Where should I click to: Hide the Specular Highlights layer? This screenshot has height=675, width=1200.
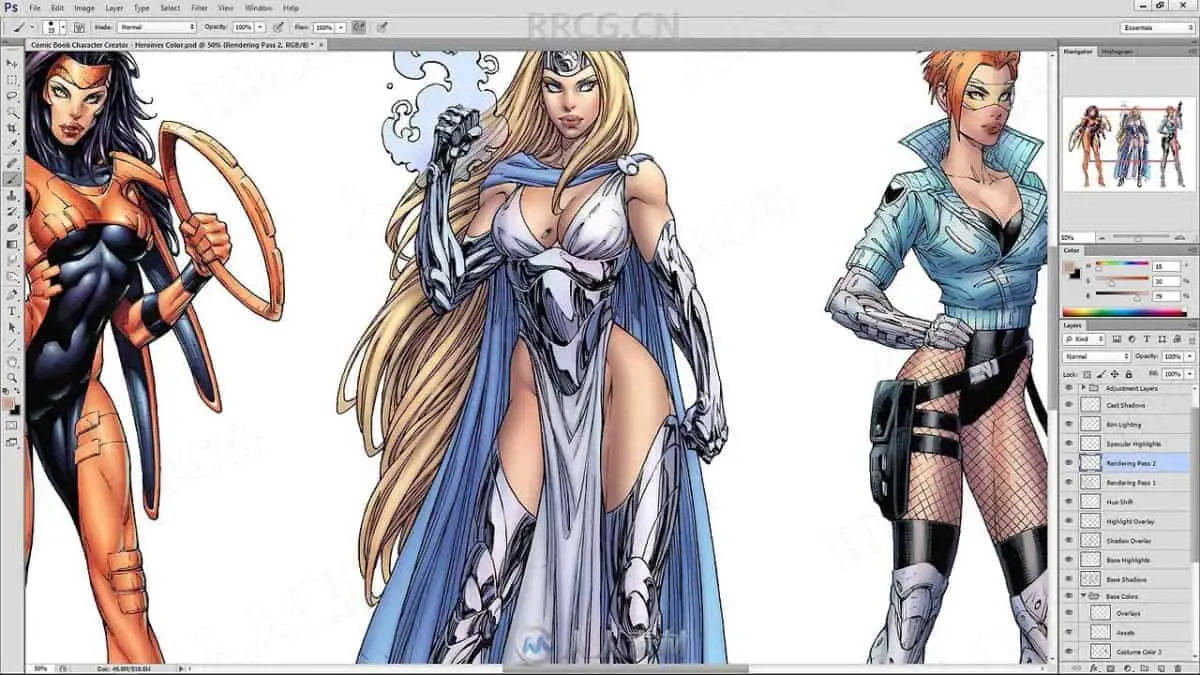pyautogui.click(x=1069, y=443)
